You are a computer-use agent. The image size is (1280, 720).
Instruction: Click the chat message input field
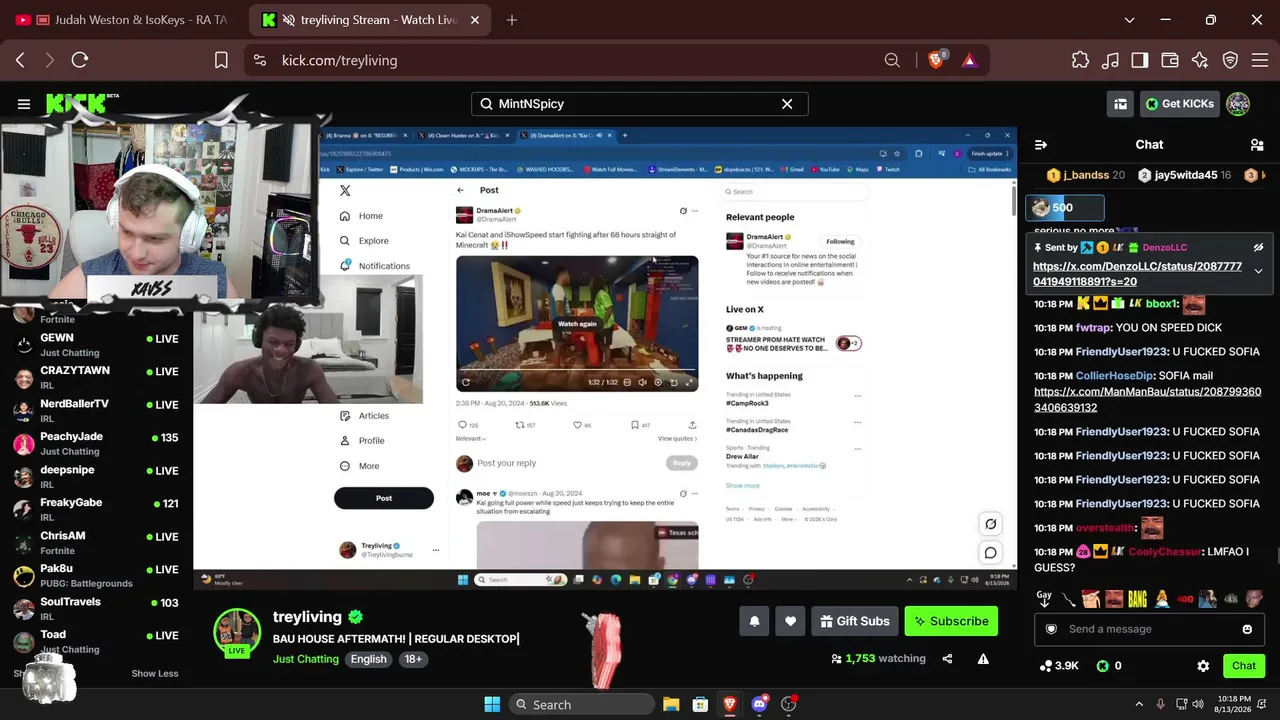coord(1148,629)
